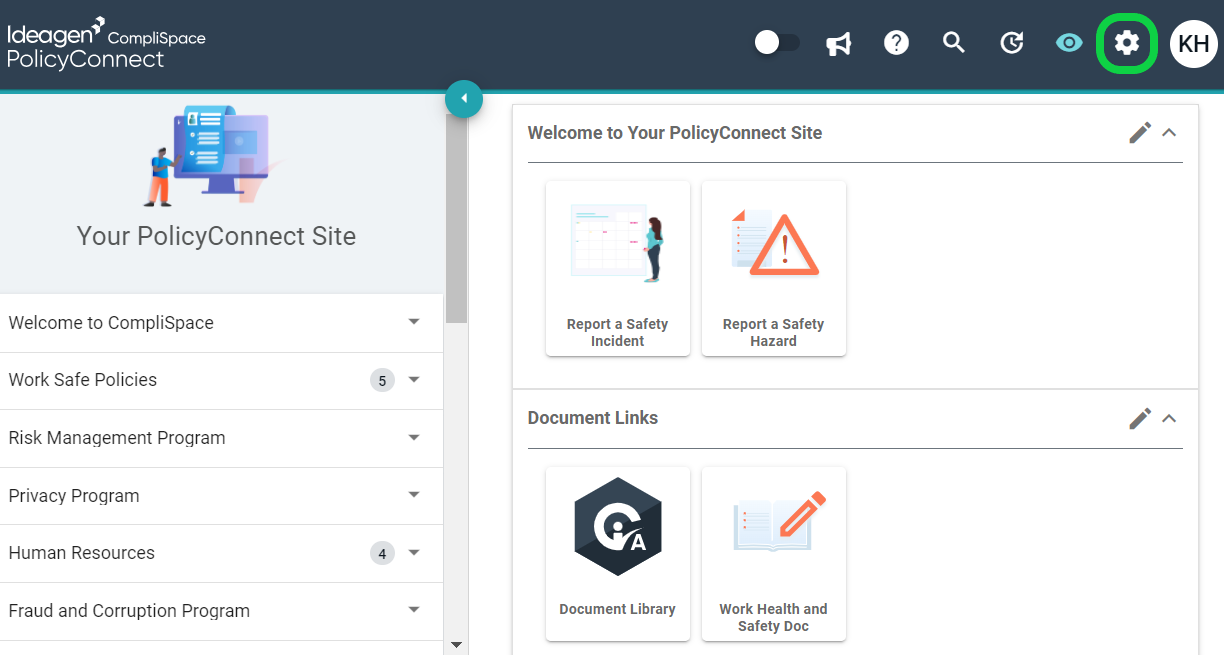Click the sidebar site illustration image

(212, 156)
